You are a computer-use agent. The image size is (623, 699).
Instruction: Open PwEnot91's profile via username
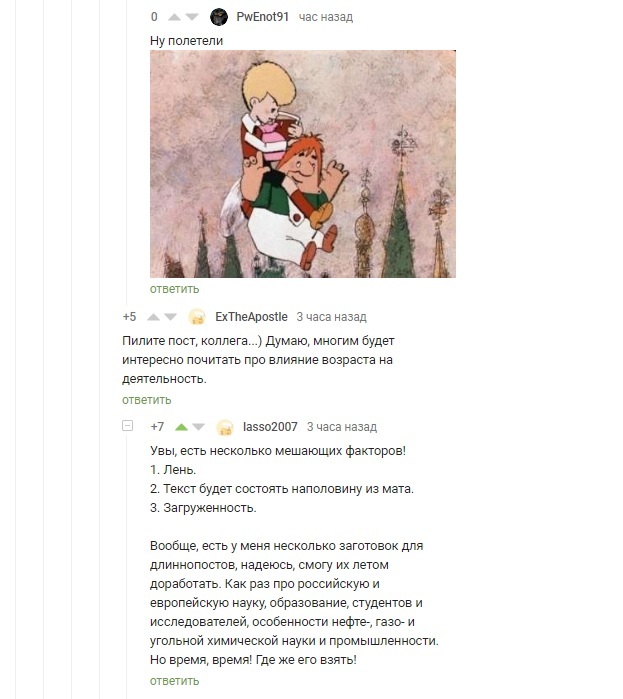[x=262, y=17]
